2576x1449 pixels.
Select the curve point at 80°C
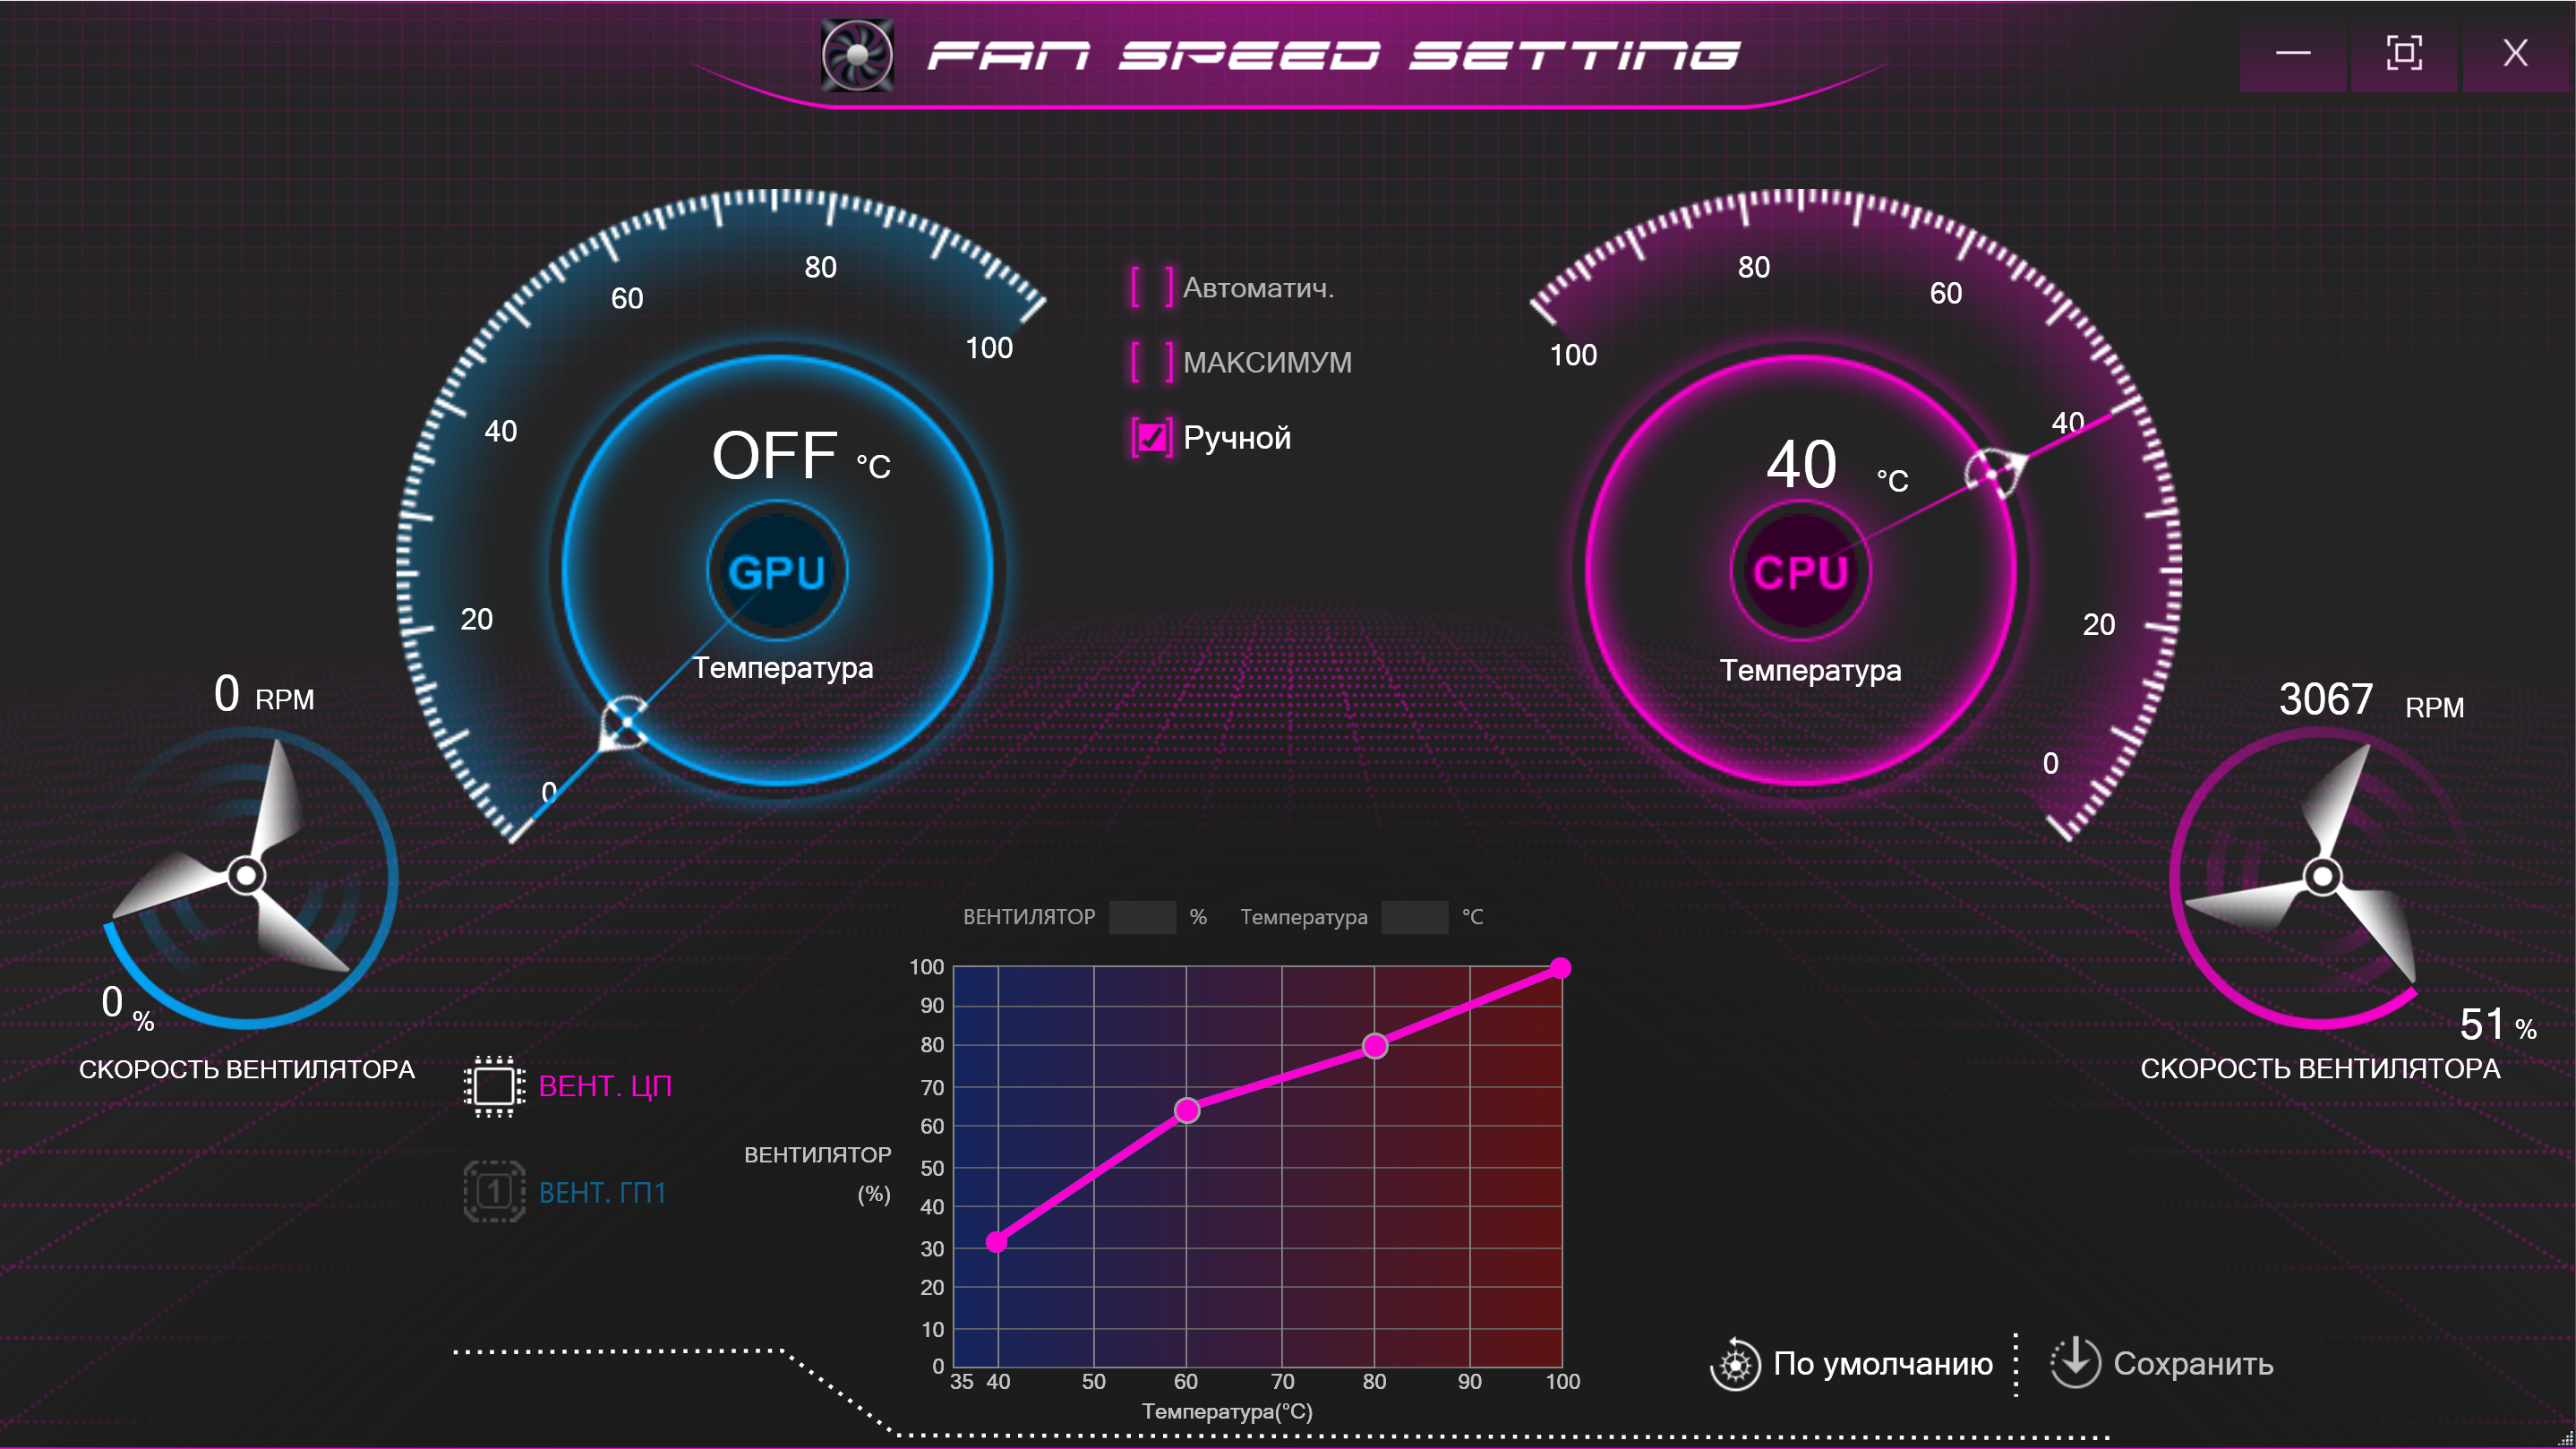[1375, 1046]
